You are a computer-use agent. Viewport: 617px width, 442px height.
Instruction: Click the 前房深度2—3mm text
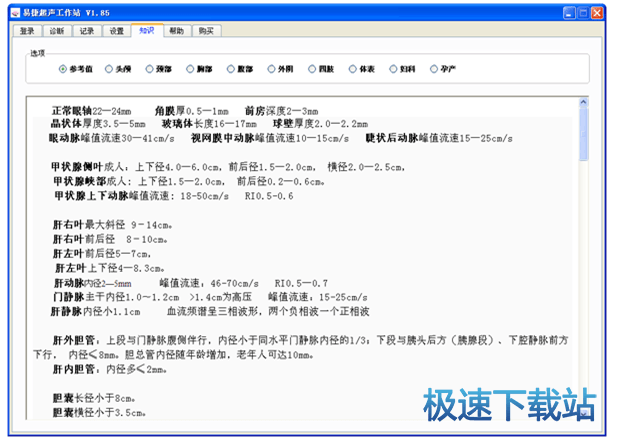coord(281,111)
